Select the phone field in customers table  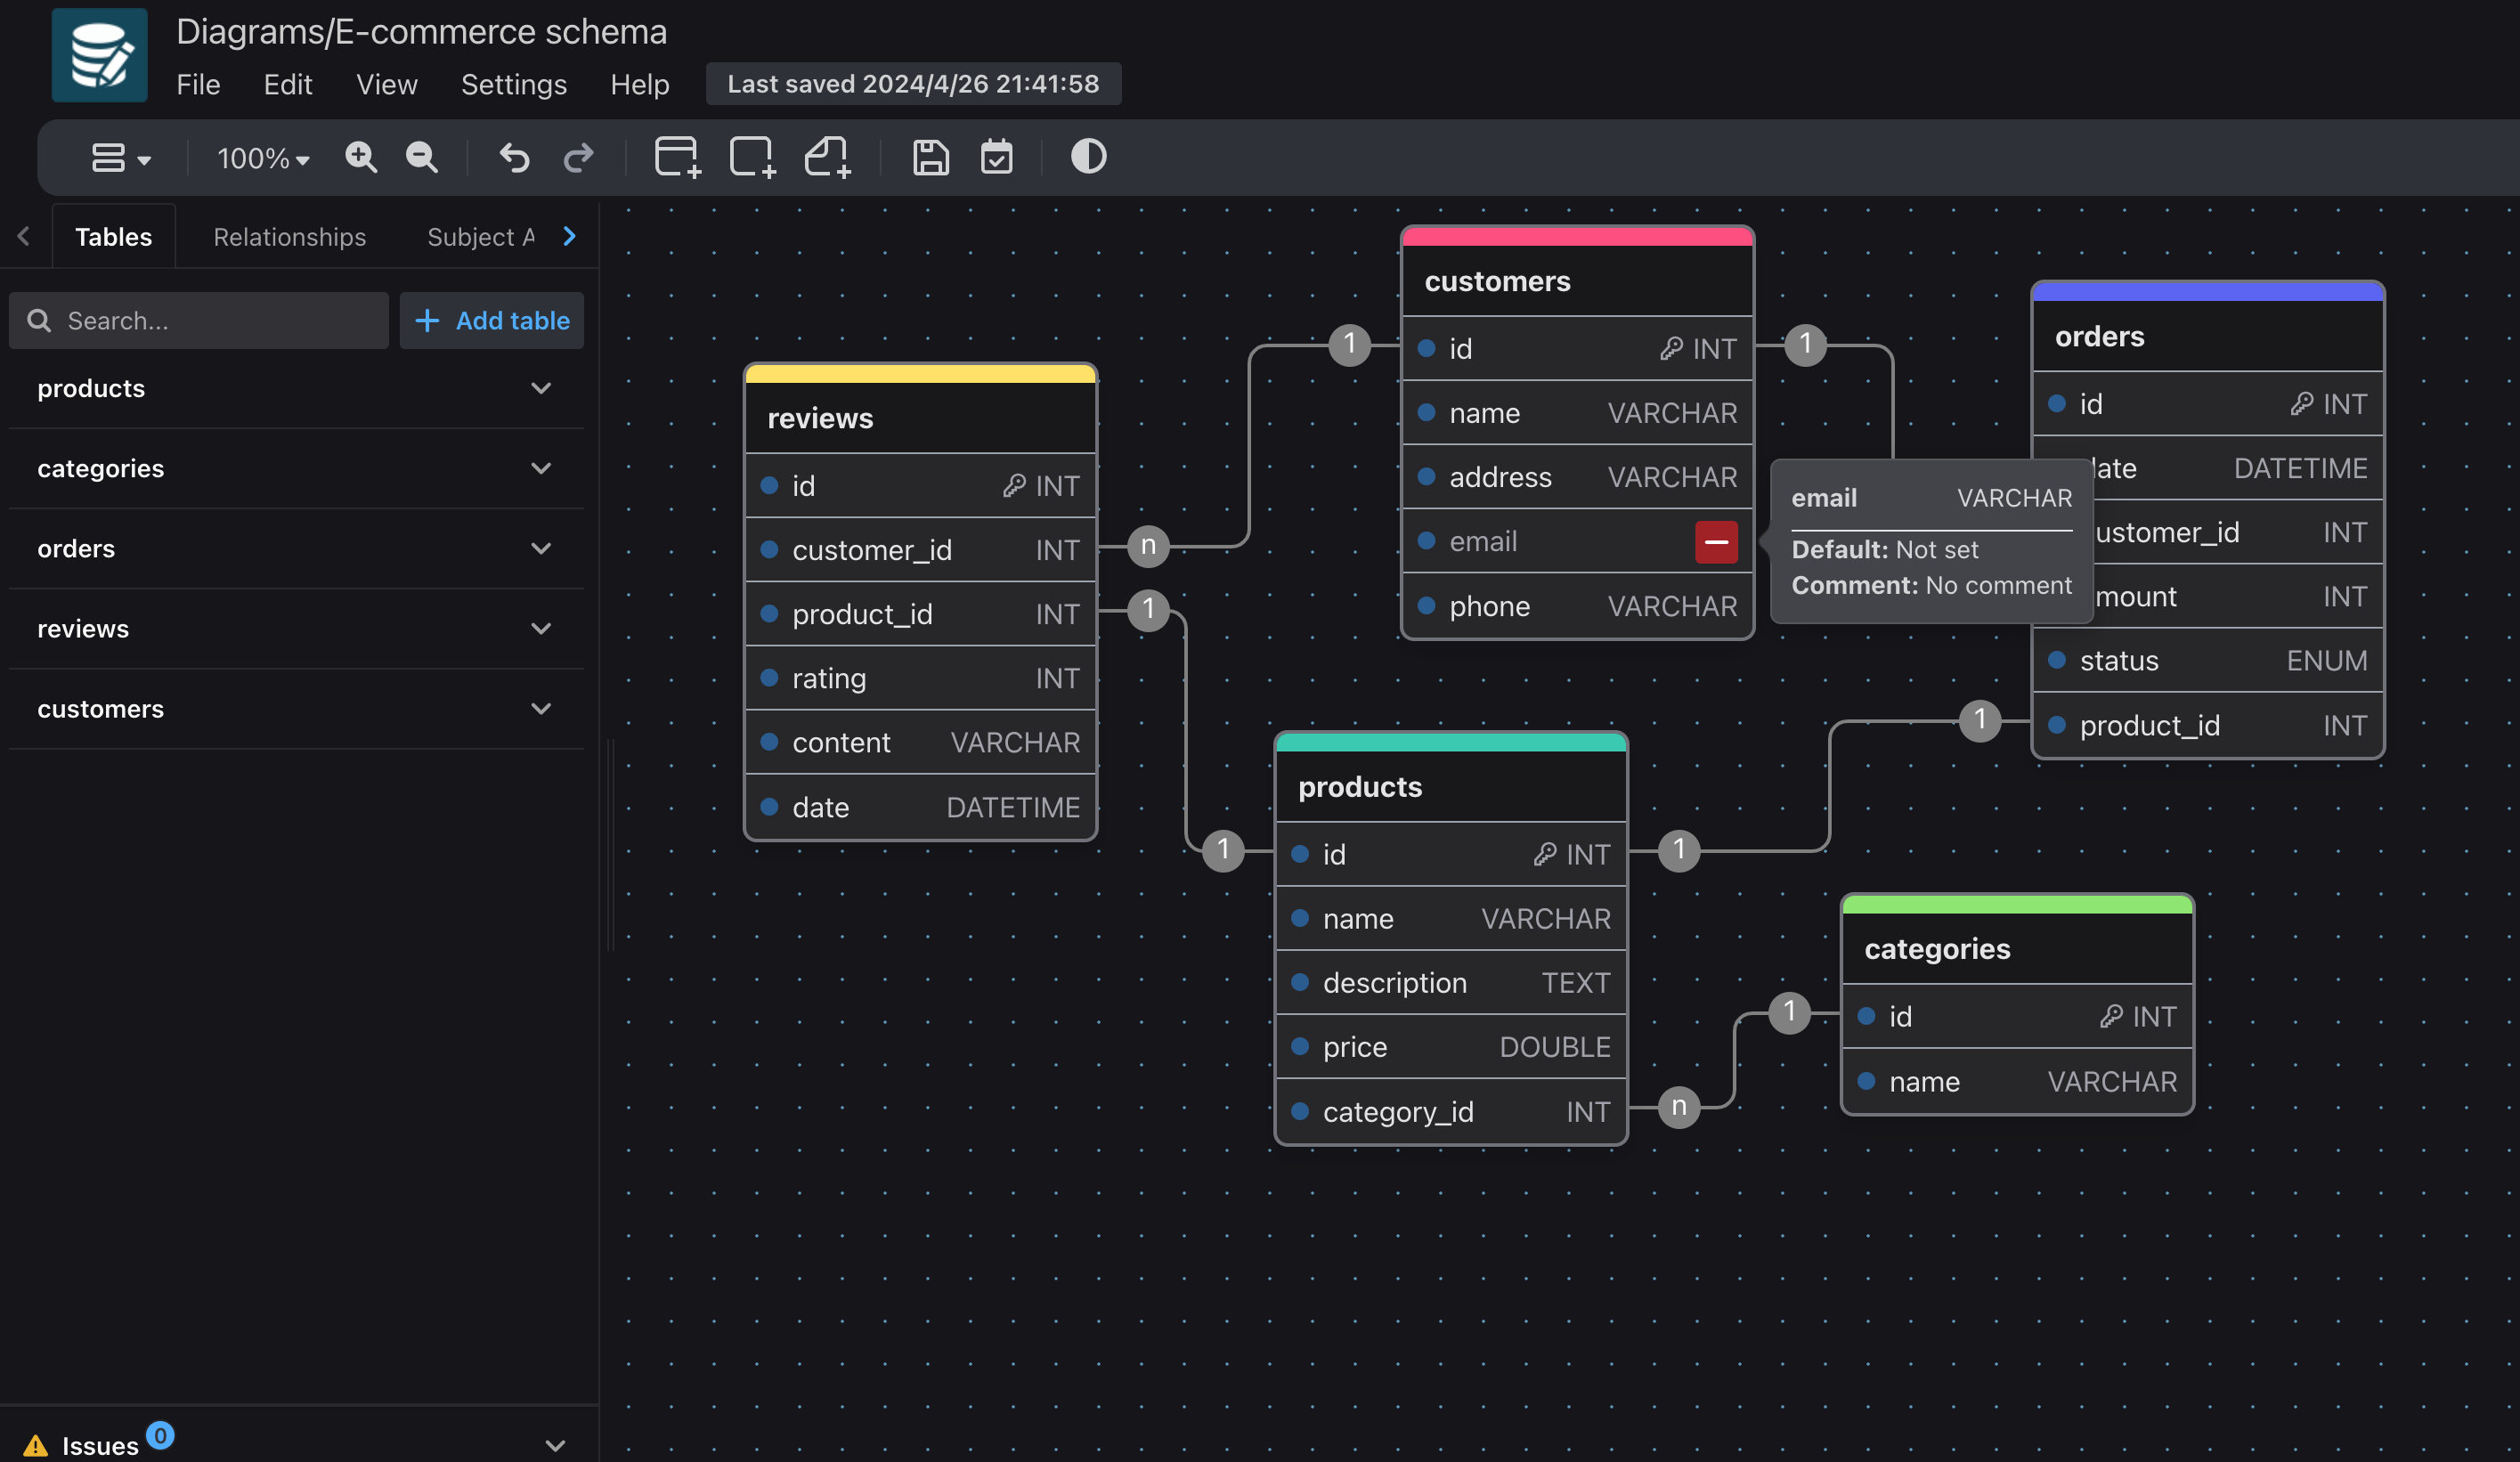(x=1577, y=606)
